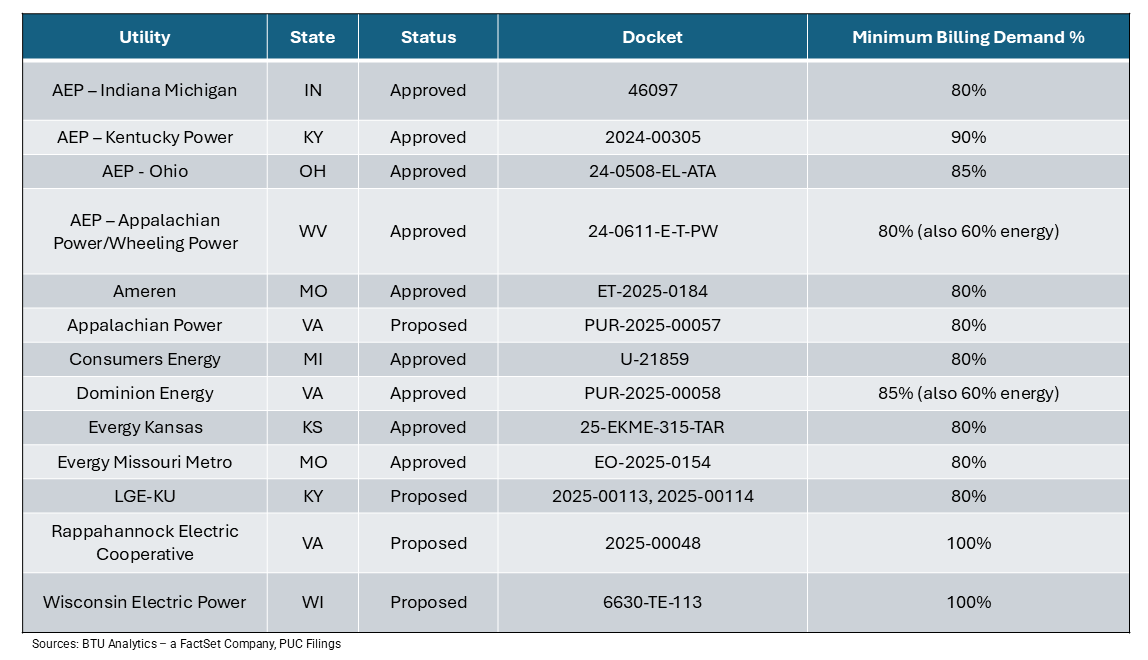Select the 90% billing demand cell
This screenshot has width=1148, height=660.
pos(968,137)
